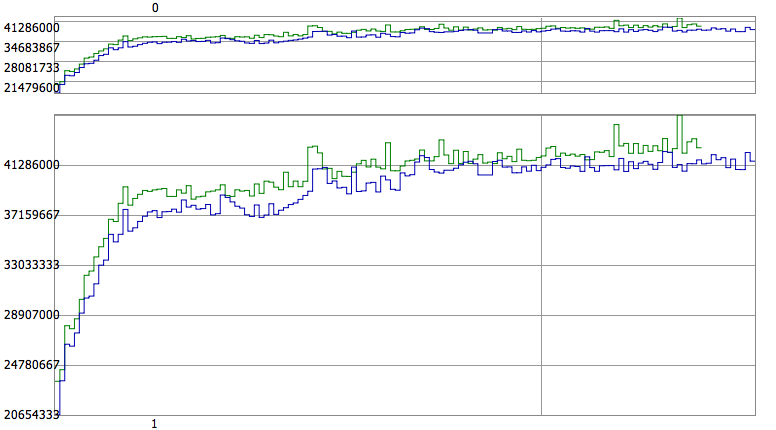Select the 34683867 axis label
Viewport: 776px width, 430px height.
(x=31, y=47)
